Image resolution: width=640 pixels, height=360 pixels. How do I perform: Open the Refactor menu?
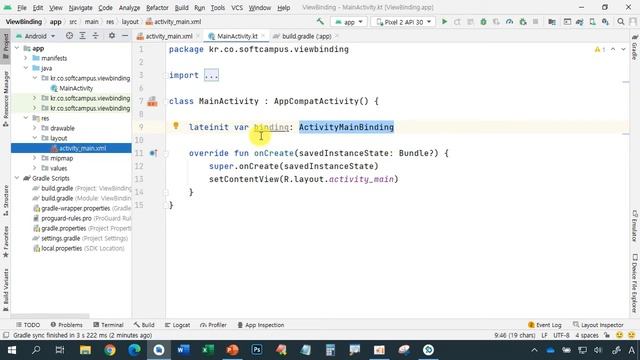pos(157,7)
